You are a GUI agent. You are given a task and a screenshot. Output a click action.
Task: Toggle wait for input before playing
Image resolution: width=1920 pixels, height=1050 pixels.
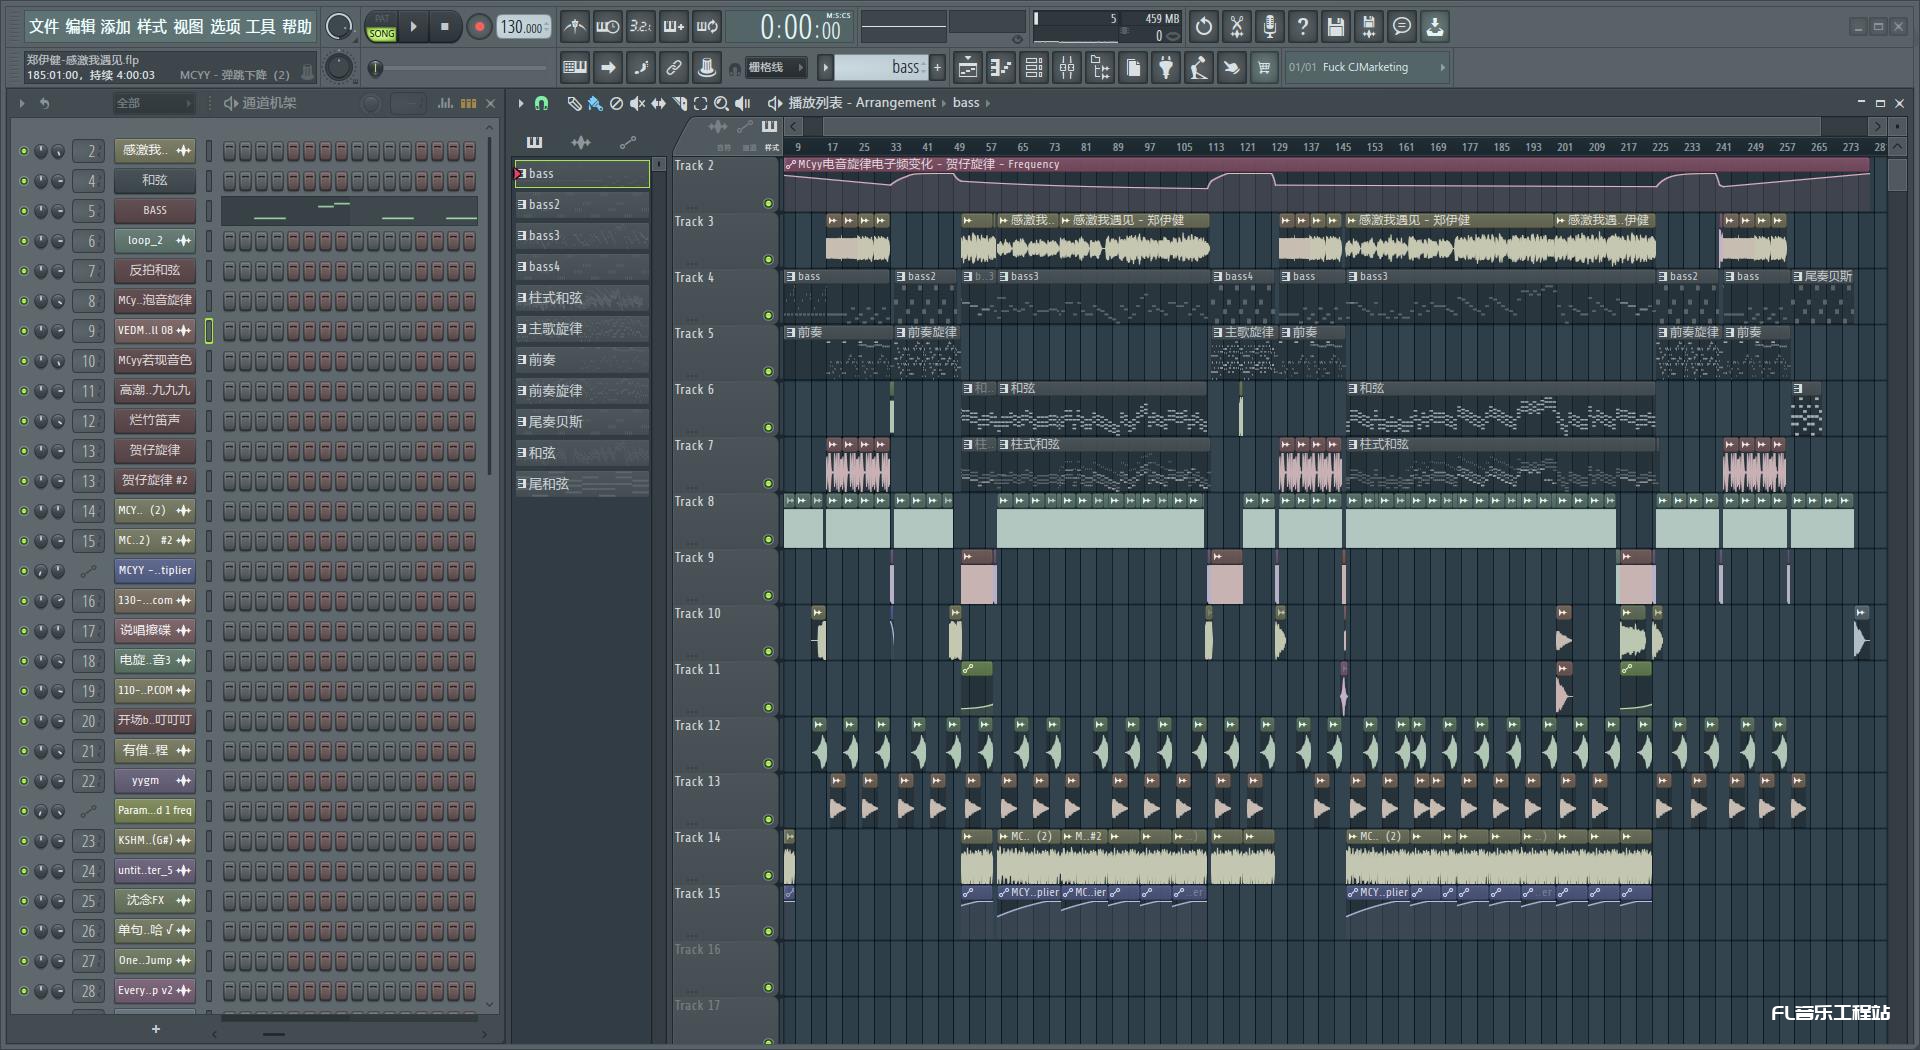point(607,27)
